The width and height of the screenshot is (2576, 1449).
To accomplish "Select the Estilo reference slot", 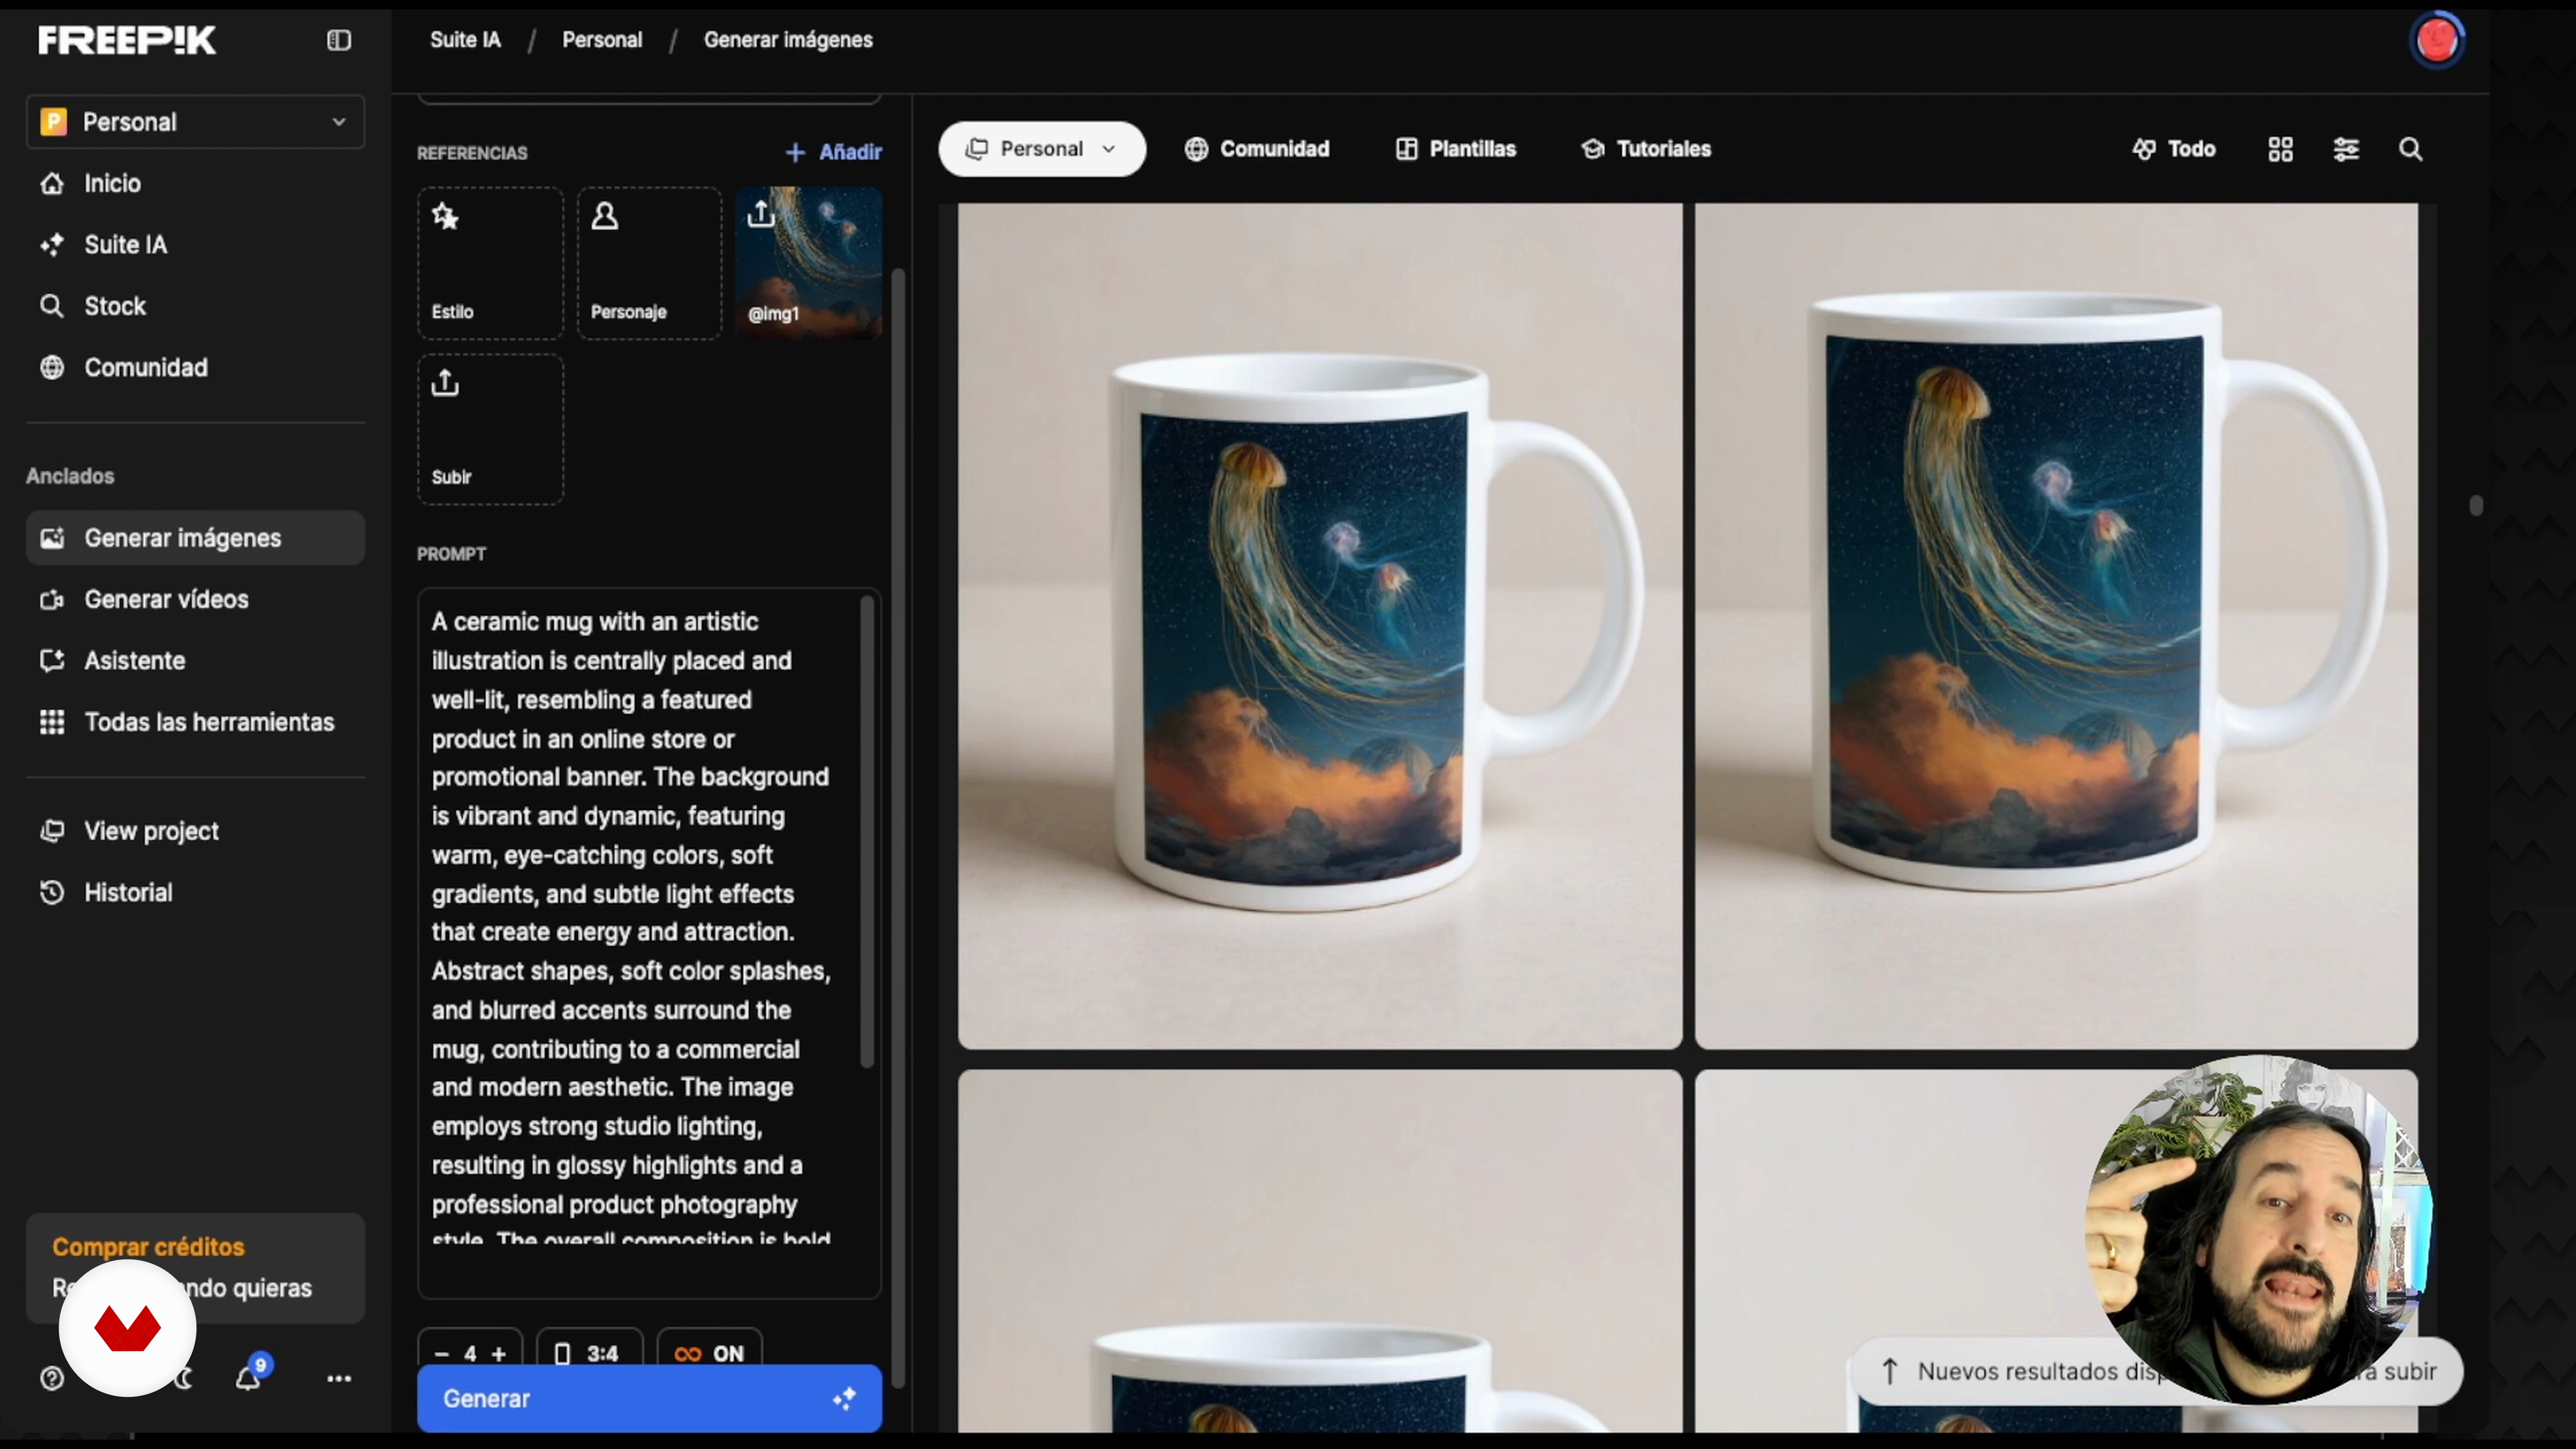I will tap(490, 263).
